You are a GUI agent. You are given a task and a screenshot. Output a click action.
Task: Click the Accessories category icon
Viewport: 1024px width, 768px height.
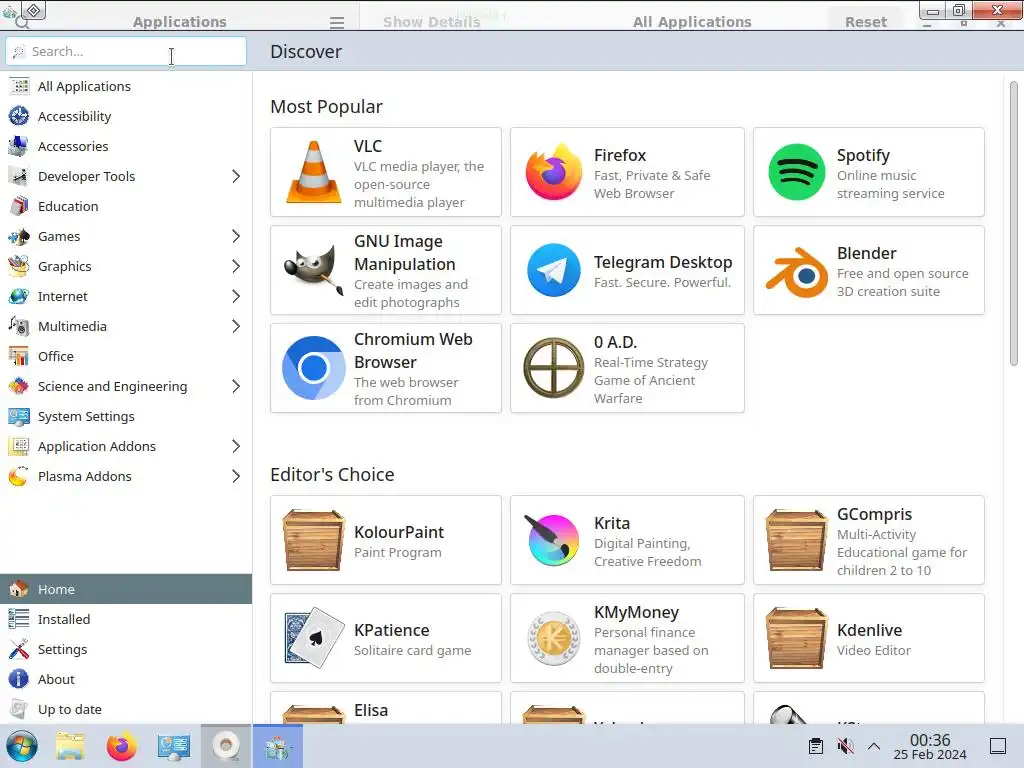(18, 146)
